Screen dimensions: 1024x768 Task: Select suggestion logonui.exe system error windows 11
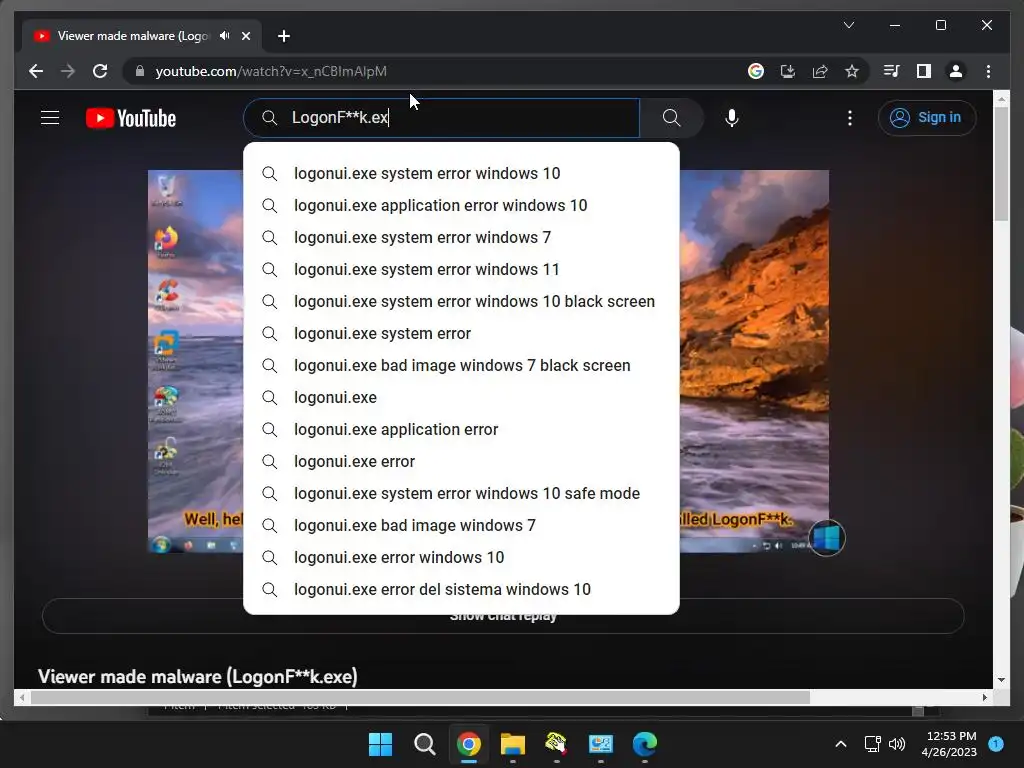point(461,269)
